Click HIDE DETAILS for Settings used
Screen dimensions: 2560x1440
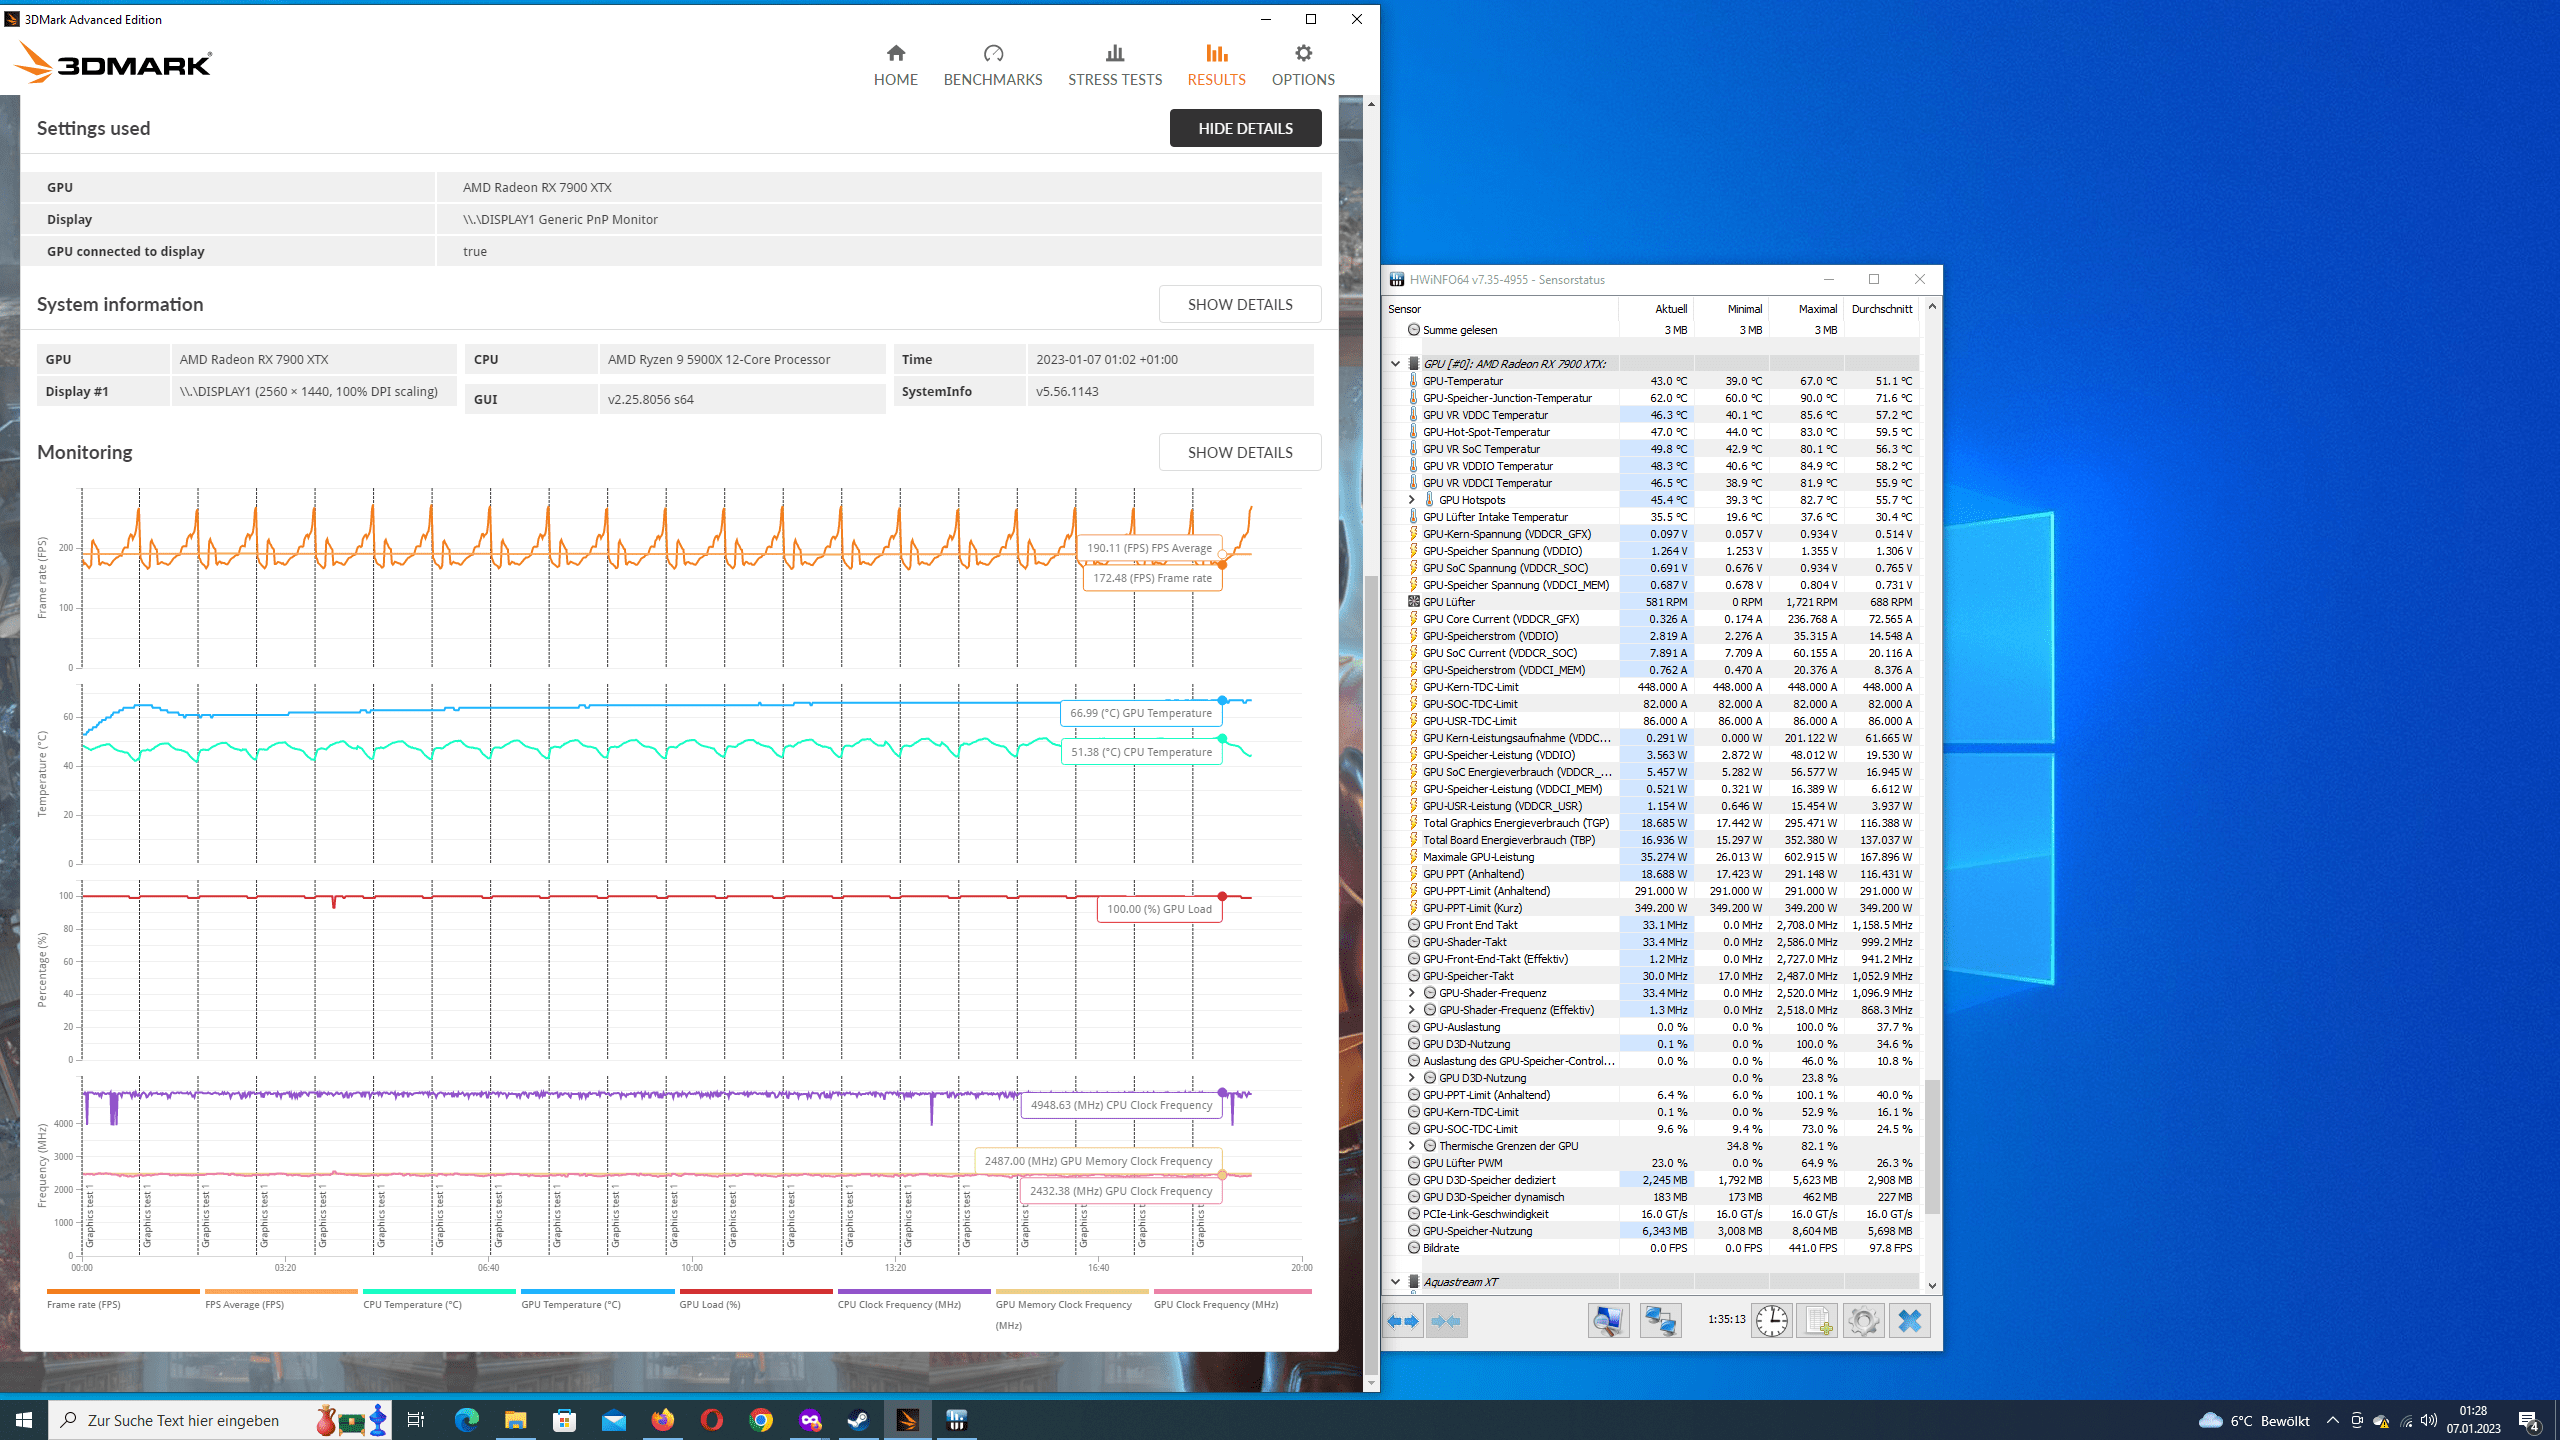pos(1245,128)
